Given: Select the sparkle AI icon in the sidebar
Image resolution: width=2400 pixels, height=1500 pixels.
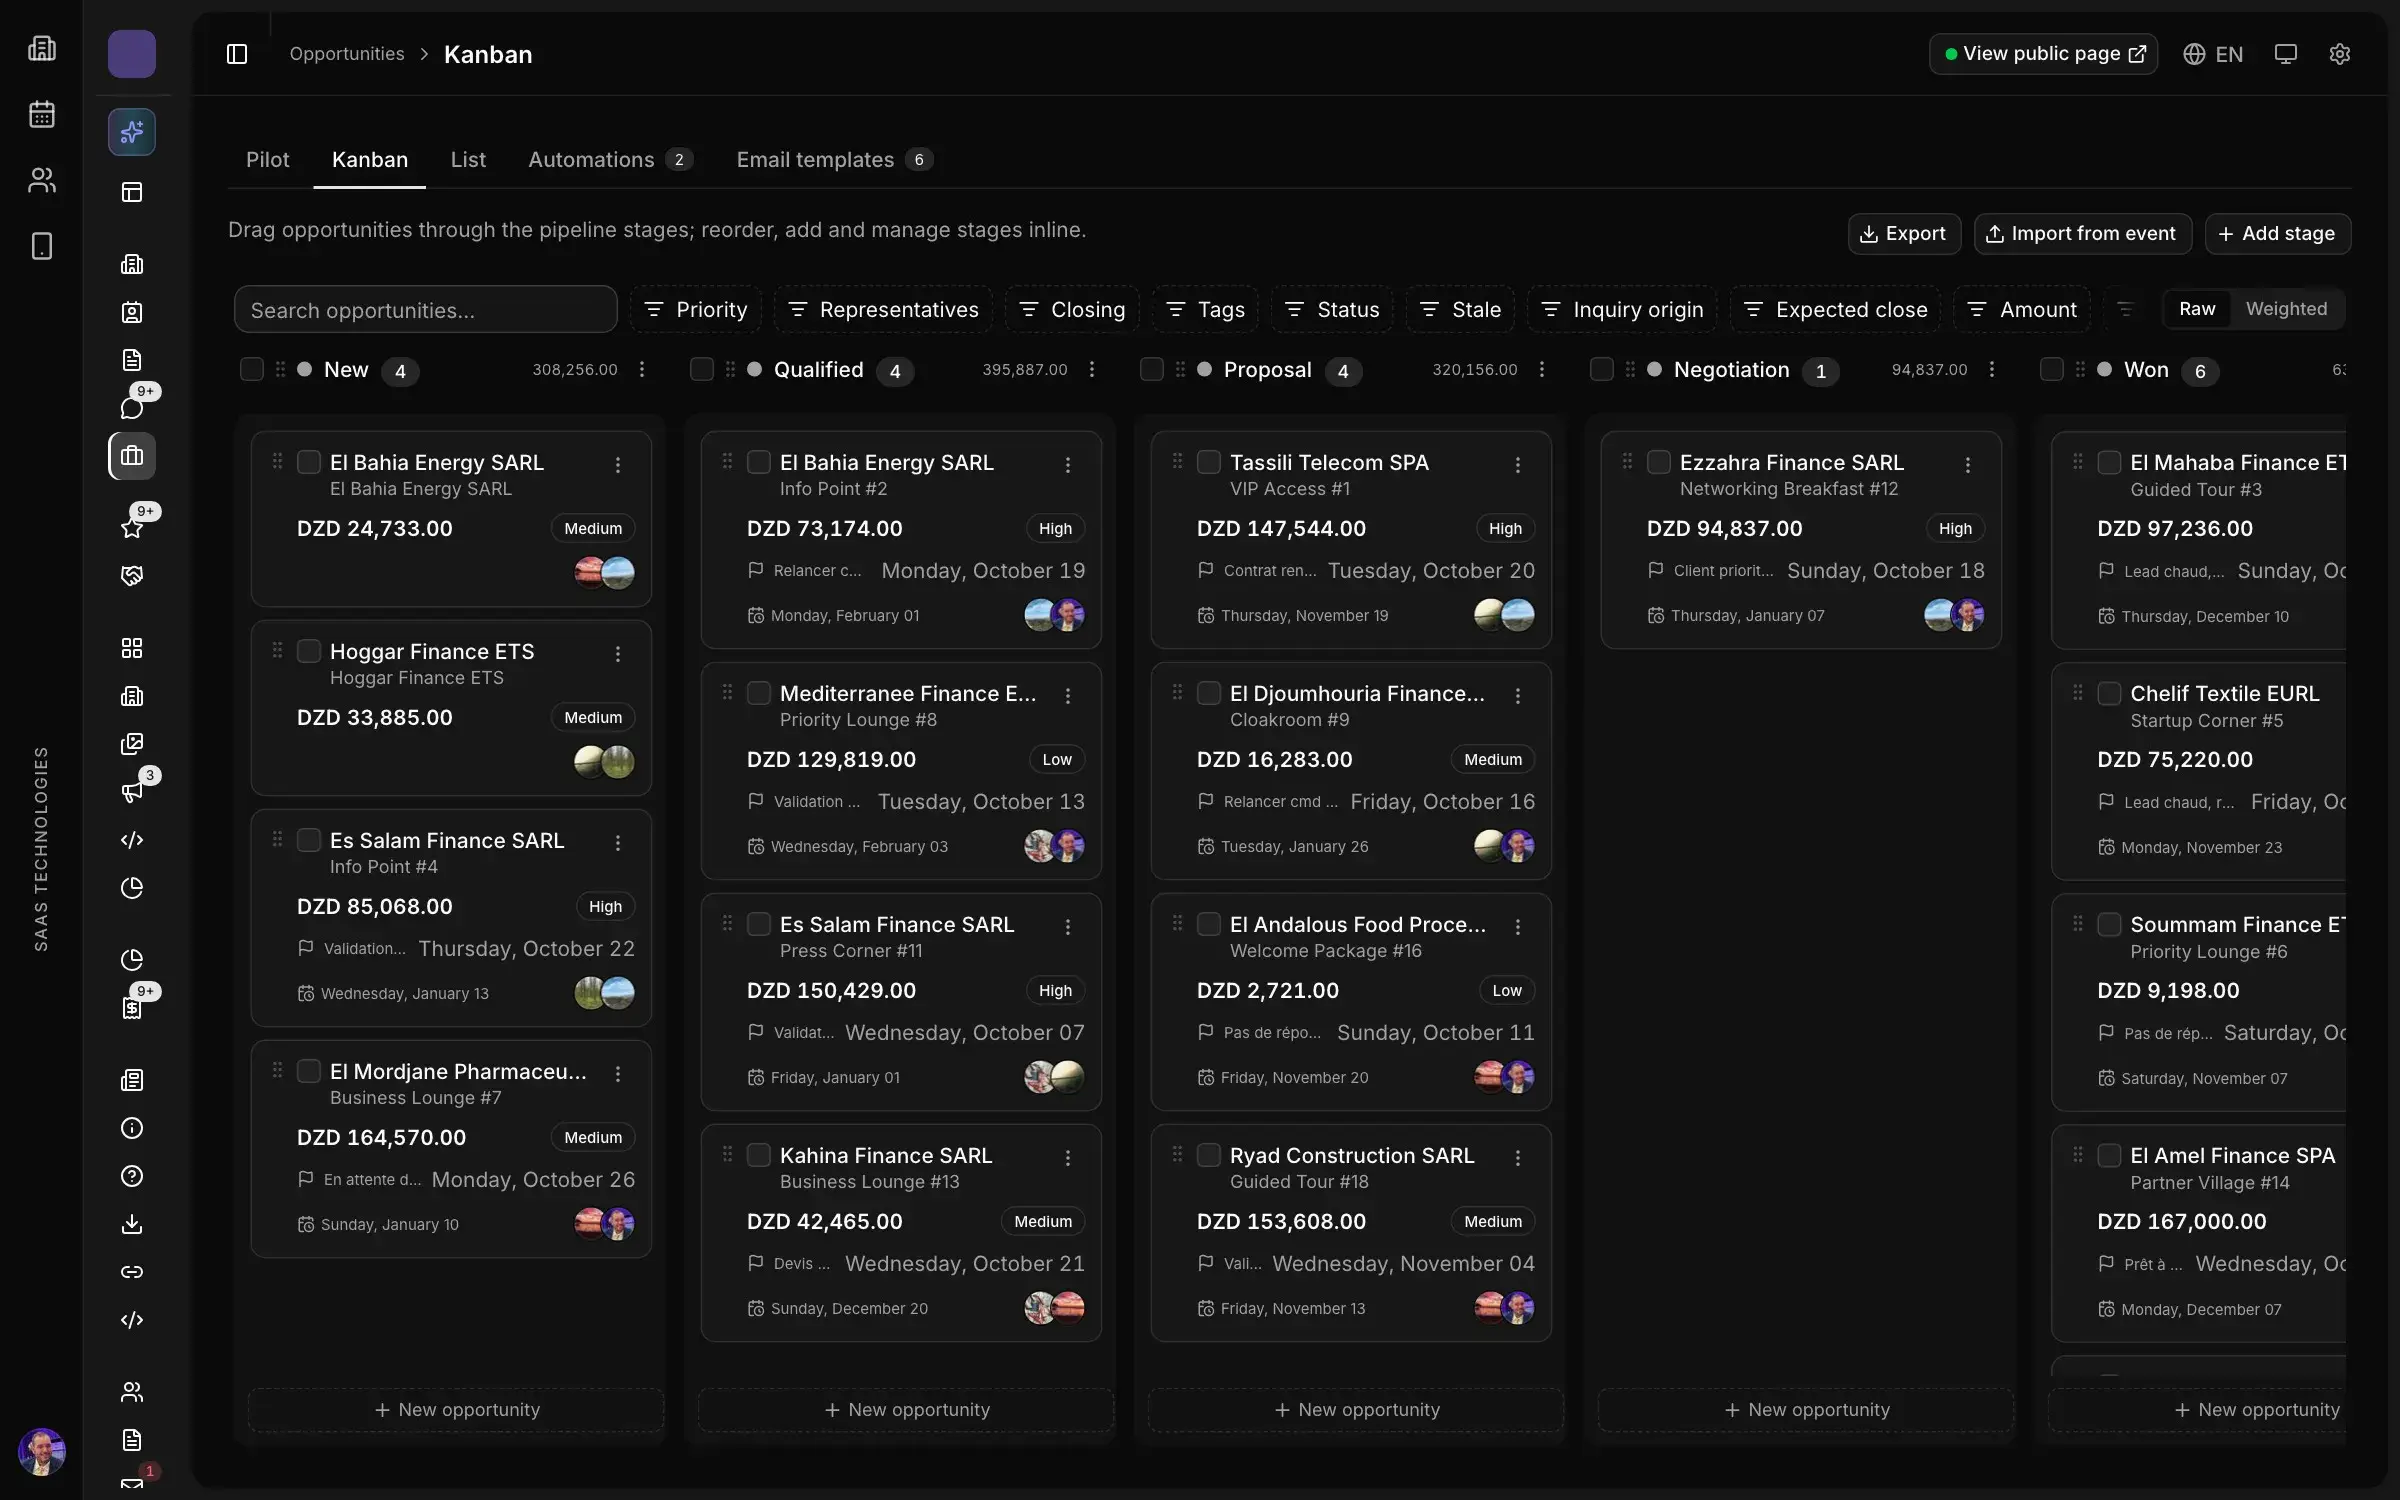Looking at the screenshot, I should [132, 132].
